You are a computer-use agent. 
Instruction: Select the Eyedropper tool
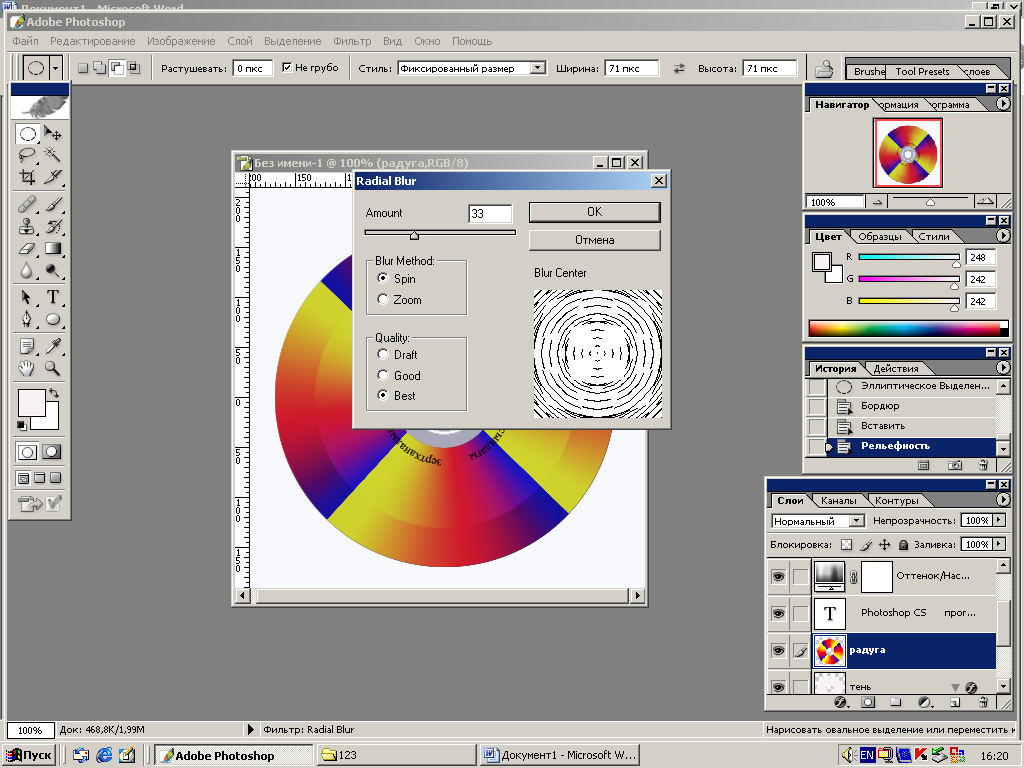coord(53,346)
